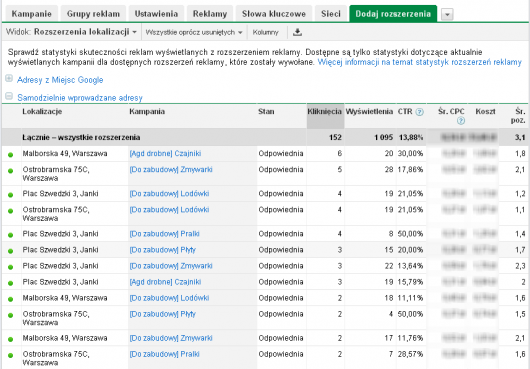530x369 pixels.
Task: Open [Do zabudowy] Pralki campaign for Plac Szwedzki
Action: [165, 234]
